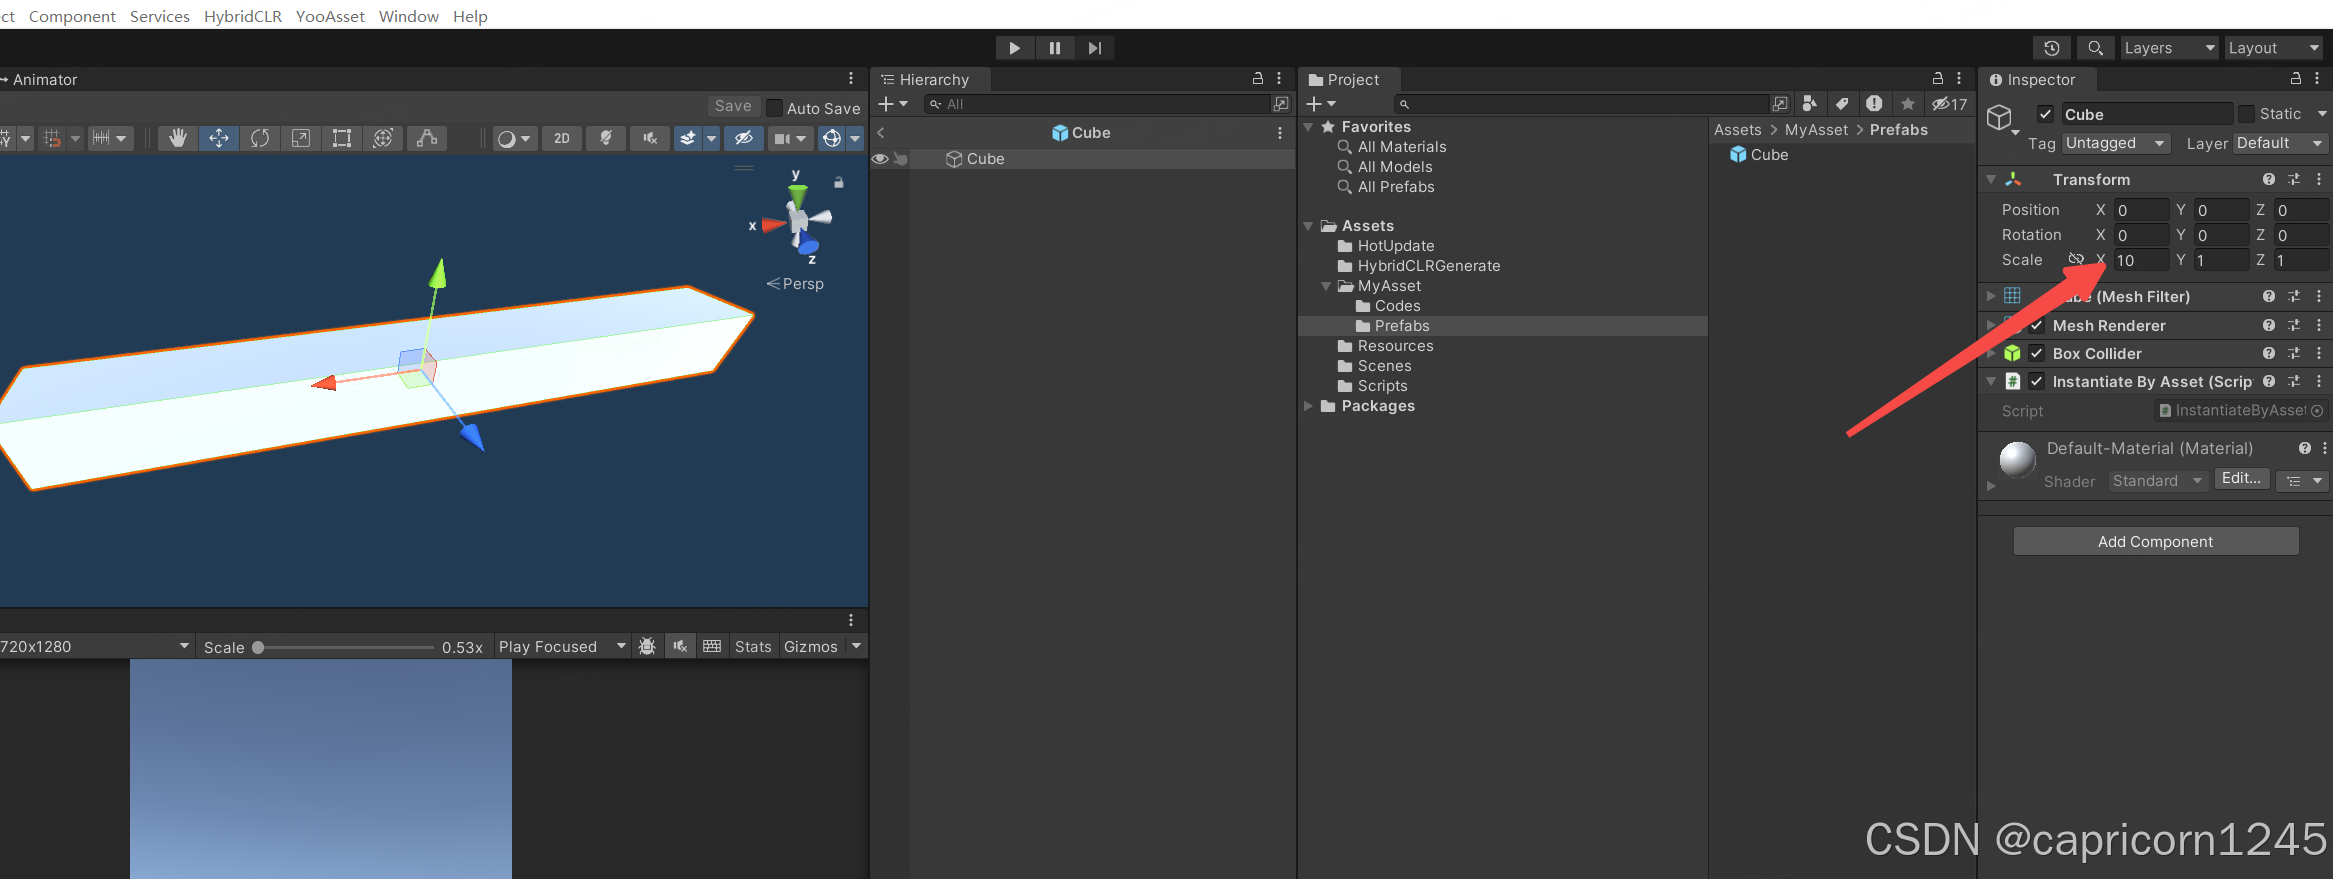Click the Scale X input field

click(x=2140, y=260)
